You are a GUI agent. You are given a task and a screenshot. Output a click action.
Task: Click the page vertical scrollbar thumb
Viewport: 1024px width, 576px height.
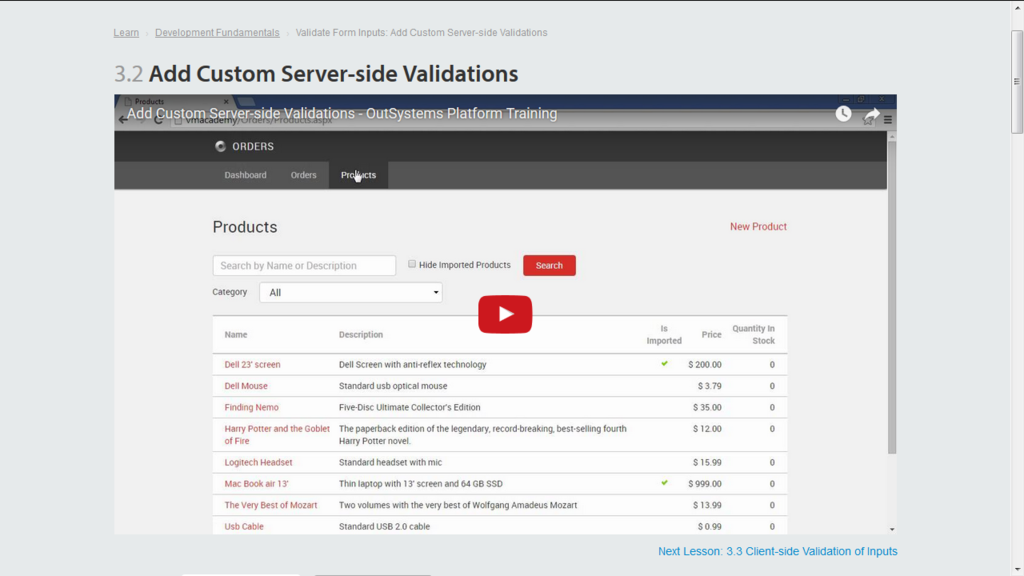pyautogui.click(x=1017, y=82)
